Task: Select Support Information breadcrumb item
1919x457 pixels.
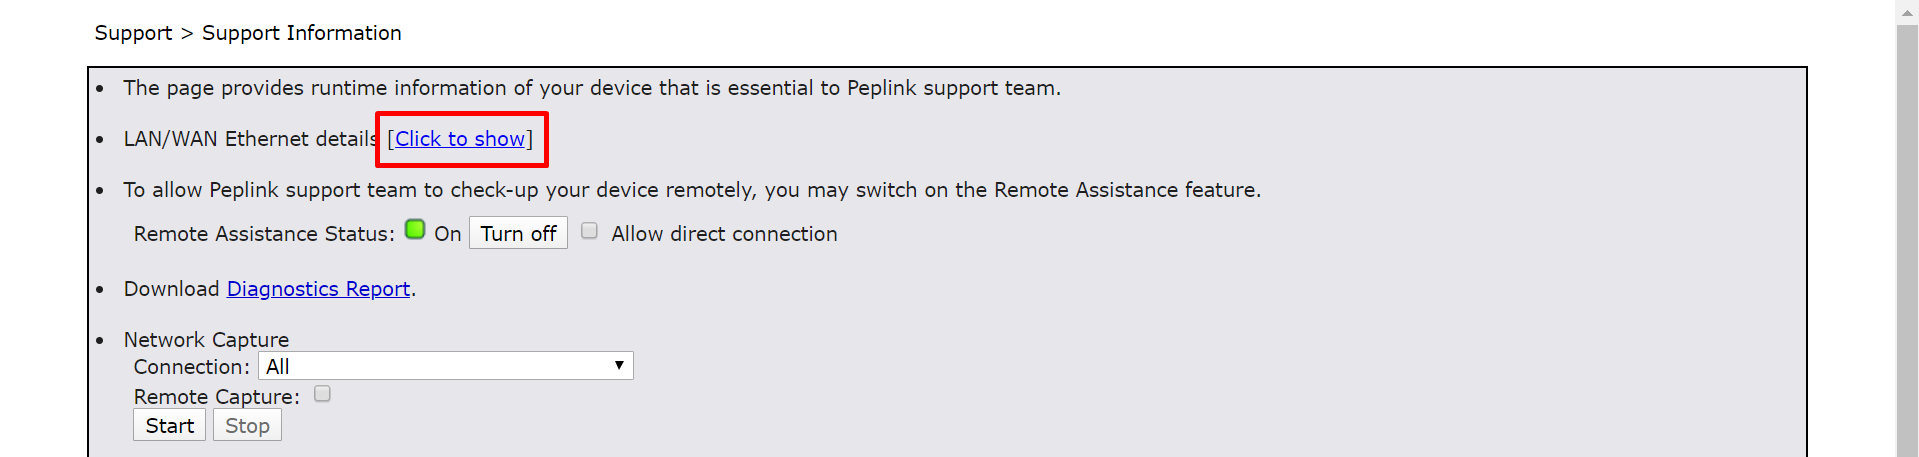Action: (302, 33)
